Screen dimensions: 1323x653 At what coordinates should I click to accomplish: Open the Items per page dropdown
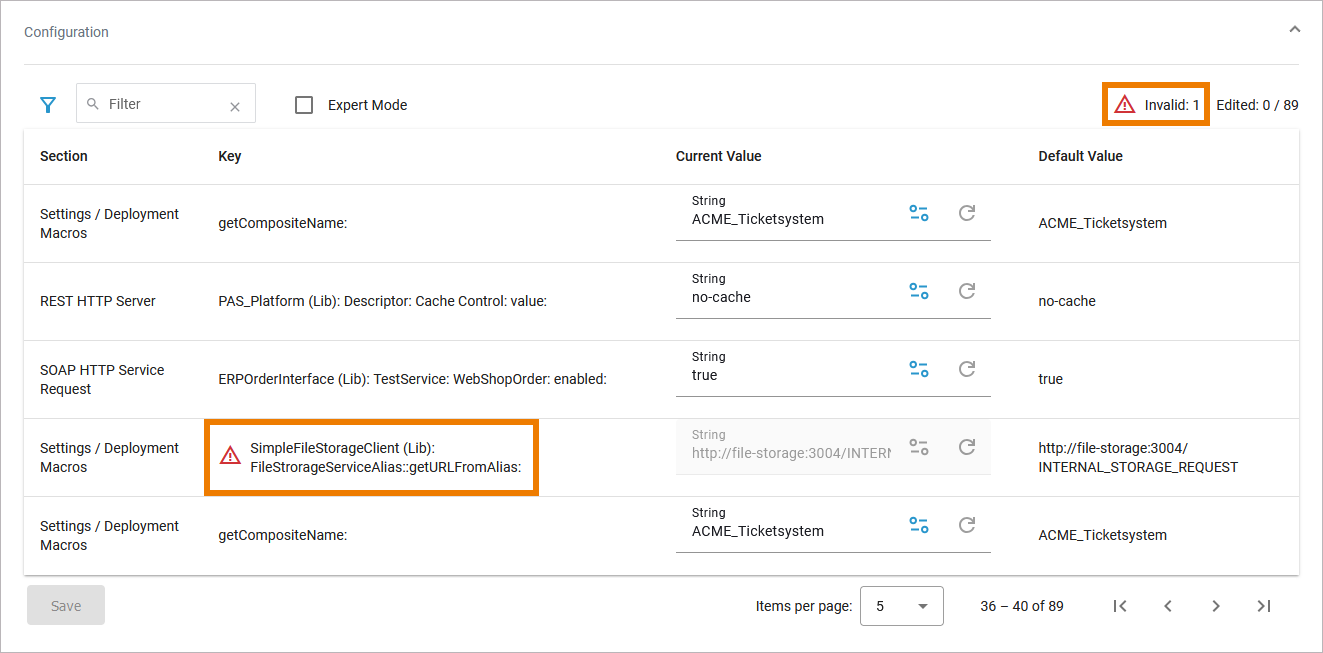point(901,606)
